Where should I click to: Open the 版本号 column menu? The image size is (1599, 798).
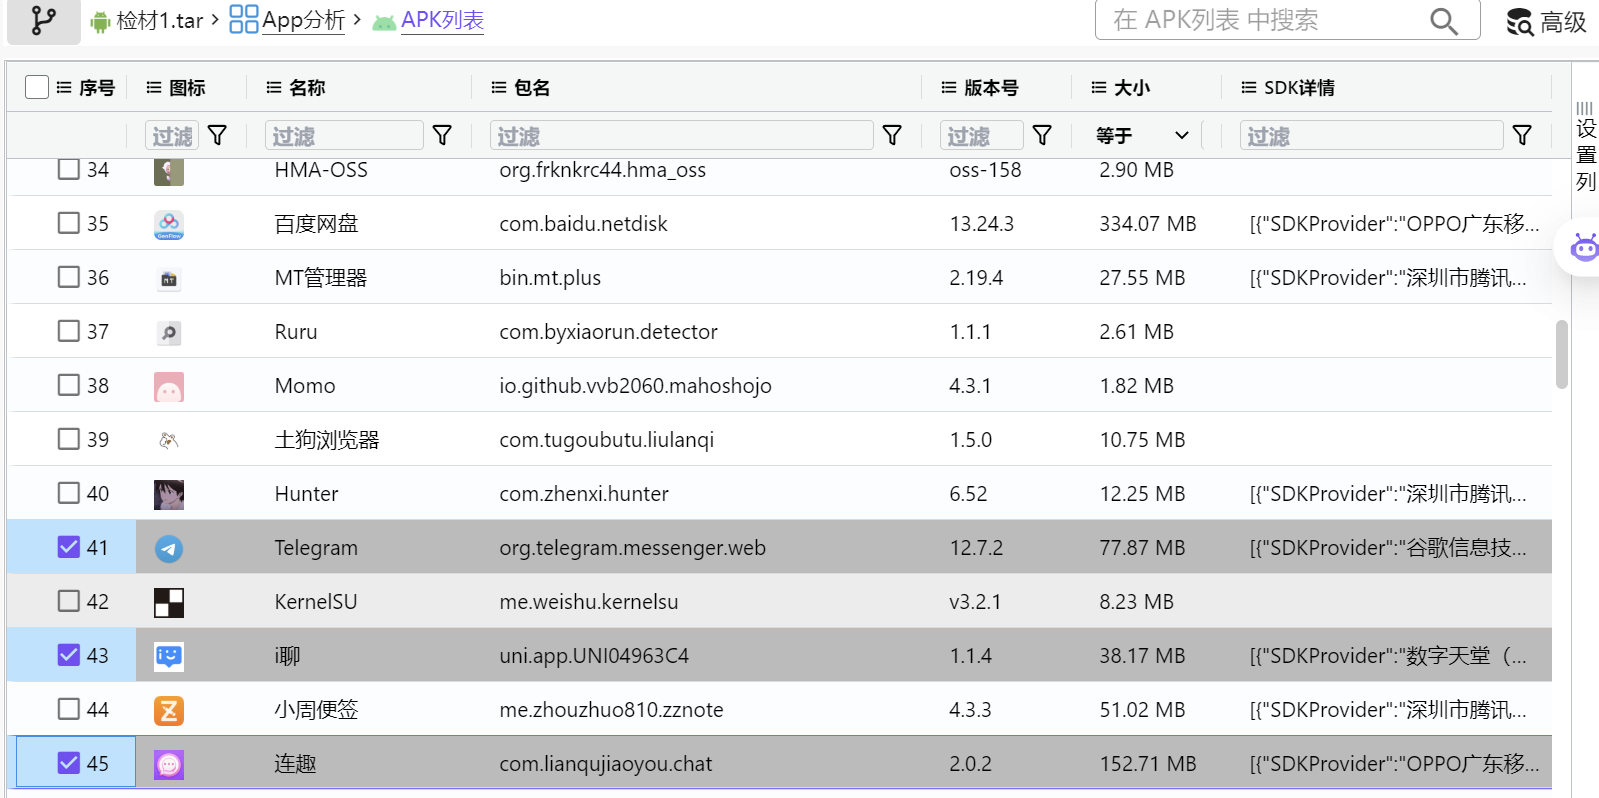pyautogui.click(x=949, y=87)
